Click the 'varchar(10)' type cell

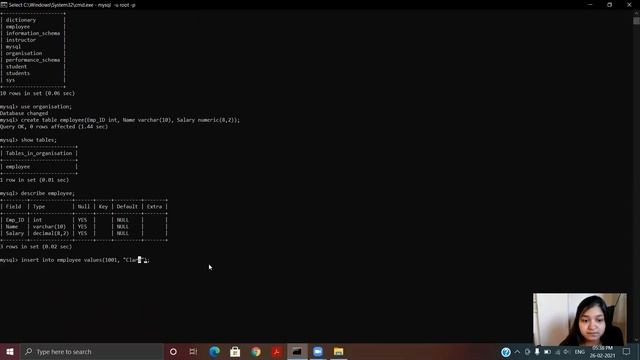click(49, 227)
